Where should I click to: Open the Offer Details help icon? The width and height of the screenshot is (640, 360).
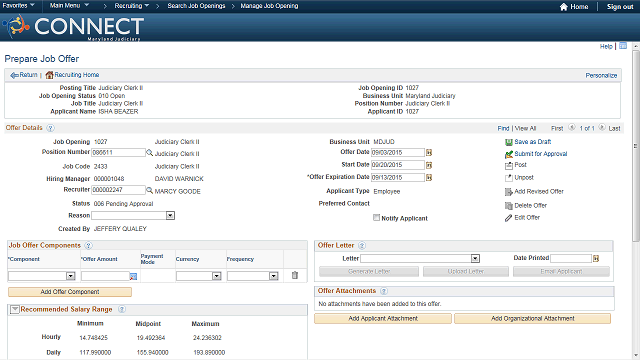pyautogui.click(x=50, y=128)
